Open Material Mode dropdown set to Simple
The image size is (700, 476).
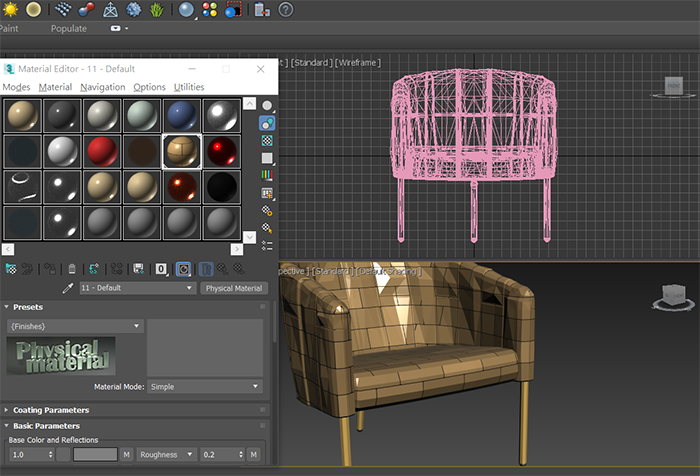pos(205,386)
